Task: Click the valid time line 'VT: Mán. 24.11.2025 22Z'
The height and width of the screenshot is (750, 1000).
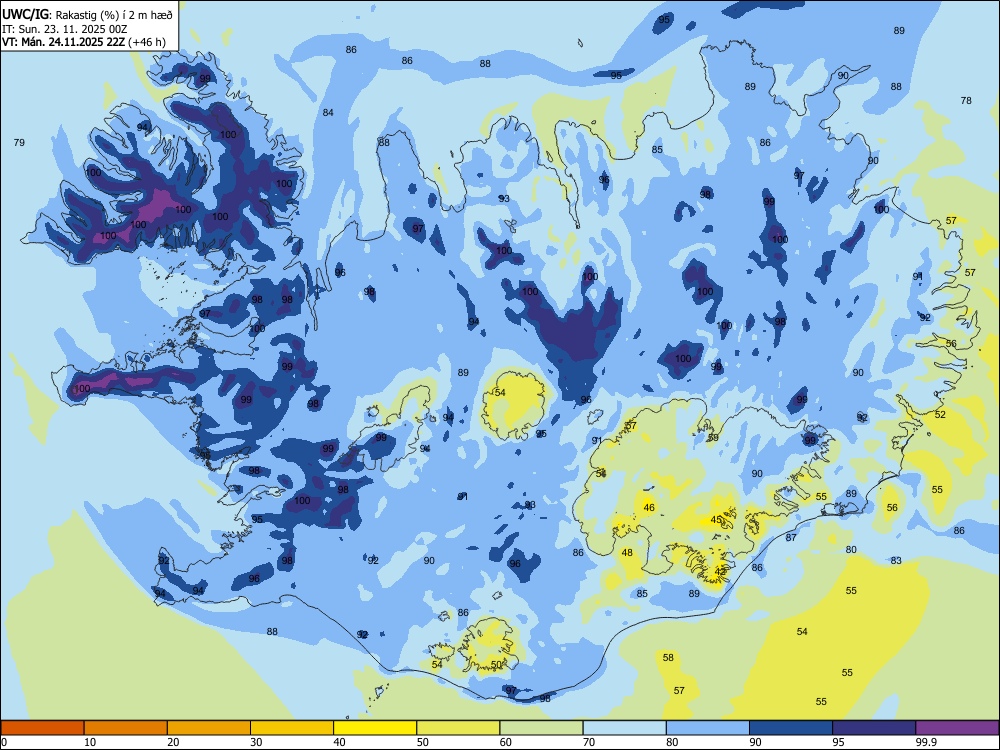Action: [63, 42]
